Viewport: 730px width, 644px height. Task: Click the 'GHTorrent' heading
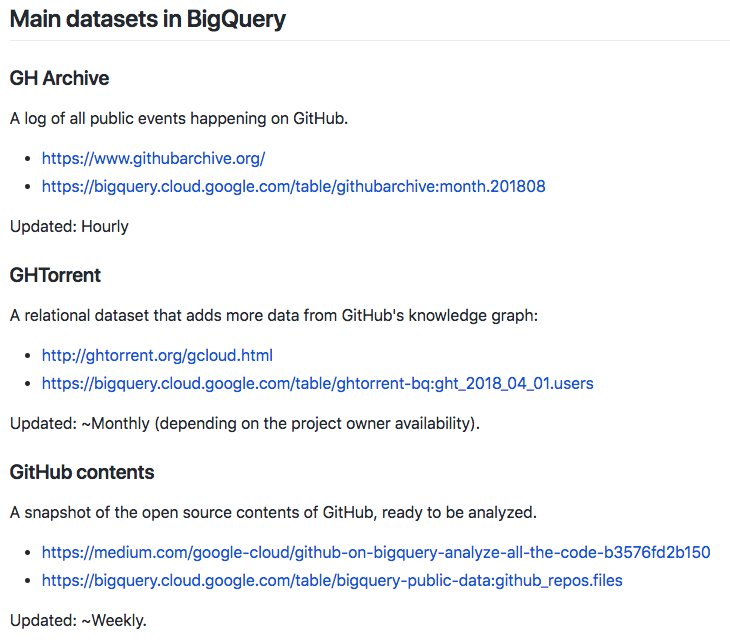(55, 275)
